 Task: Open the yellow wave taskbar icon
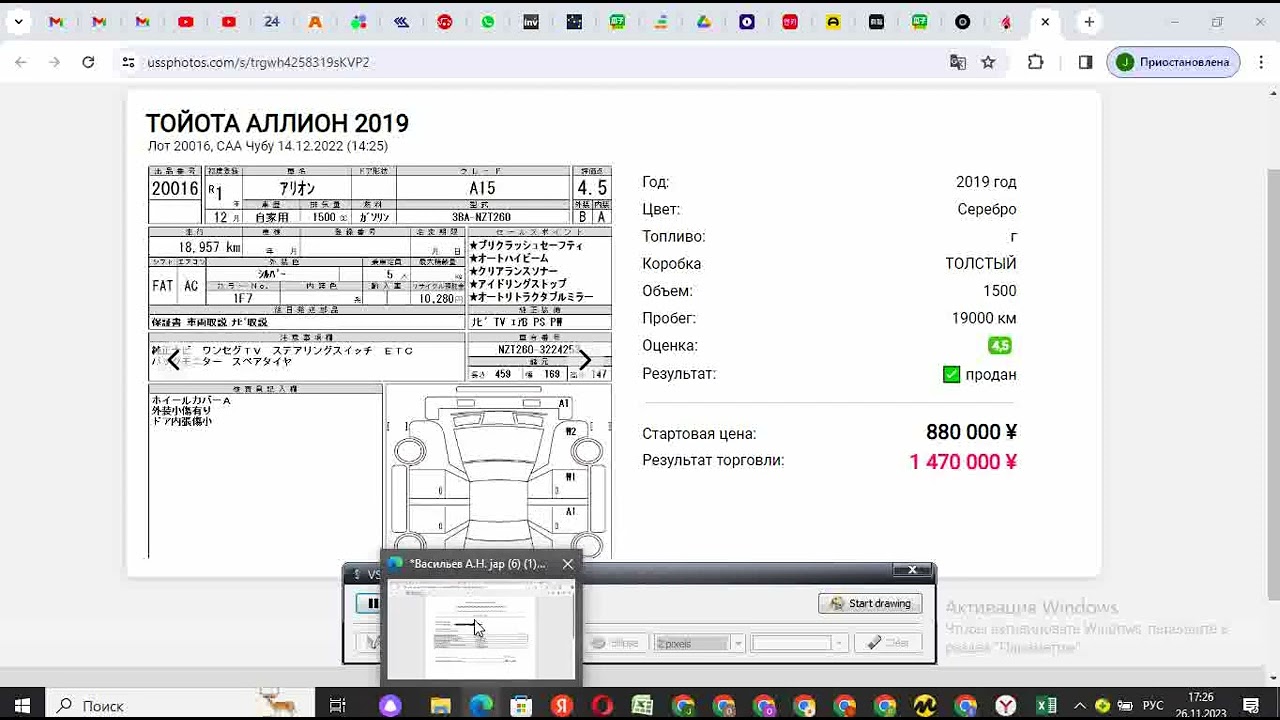925,706
